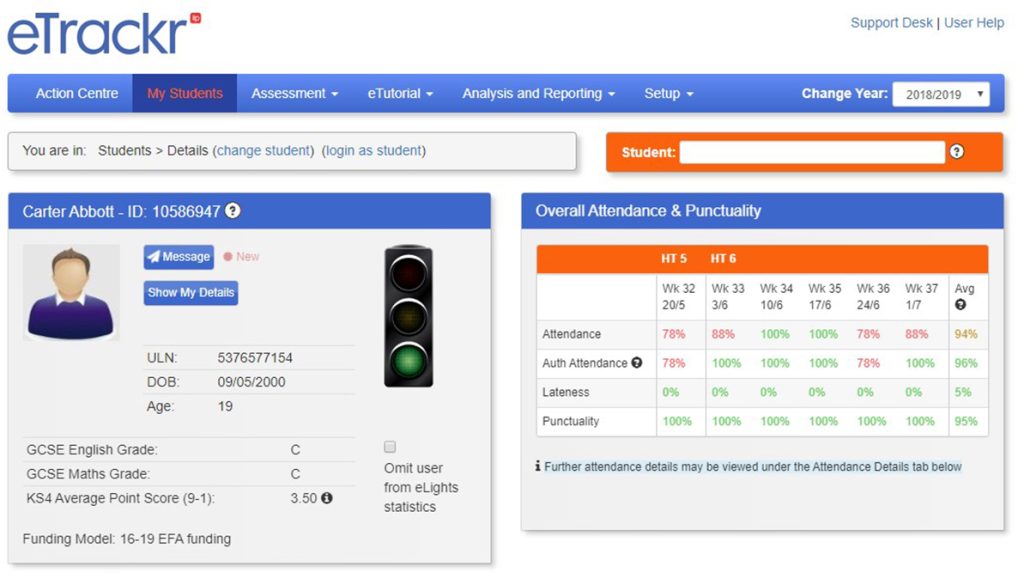Screen dimensions: 1024x579
Task: Open the Setup dropdown menu
Action: click(x=668, y=94)
